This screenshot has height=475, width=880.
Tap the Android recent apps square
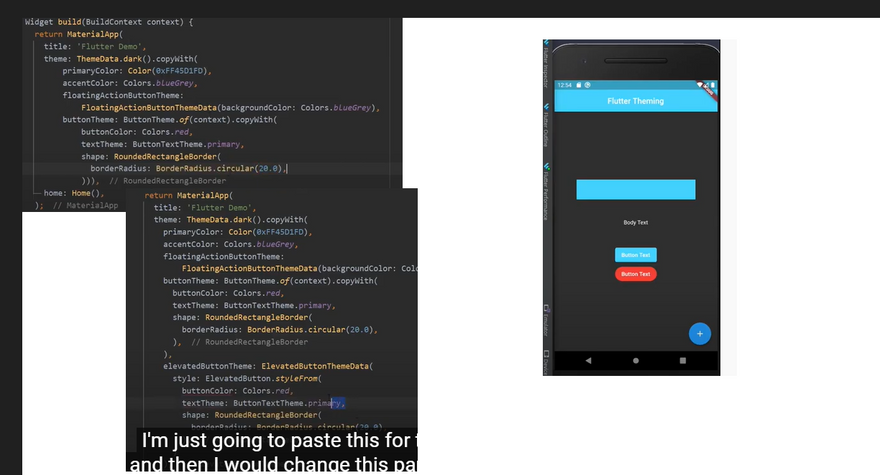coord(683,360)
